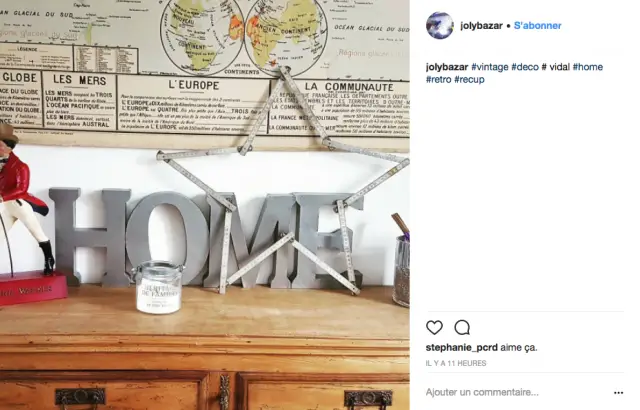Viewport: 640px width, 410px height.
Task: Click the 'Il y a 11 heures' timestamp
Action: click(456, 363)
